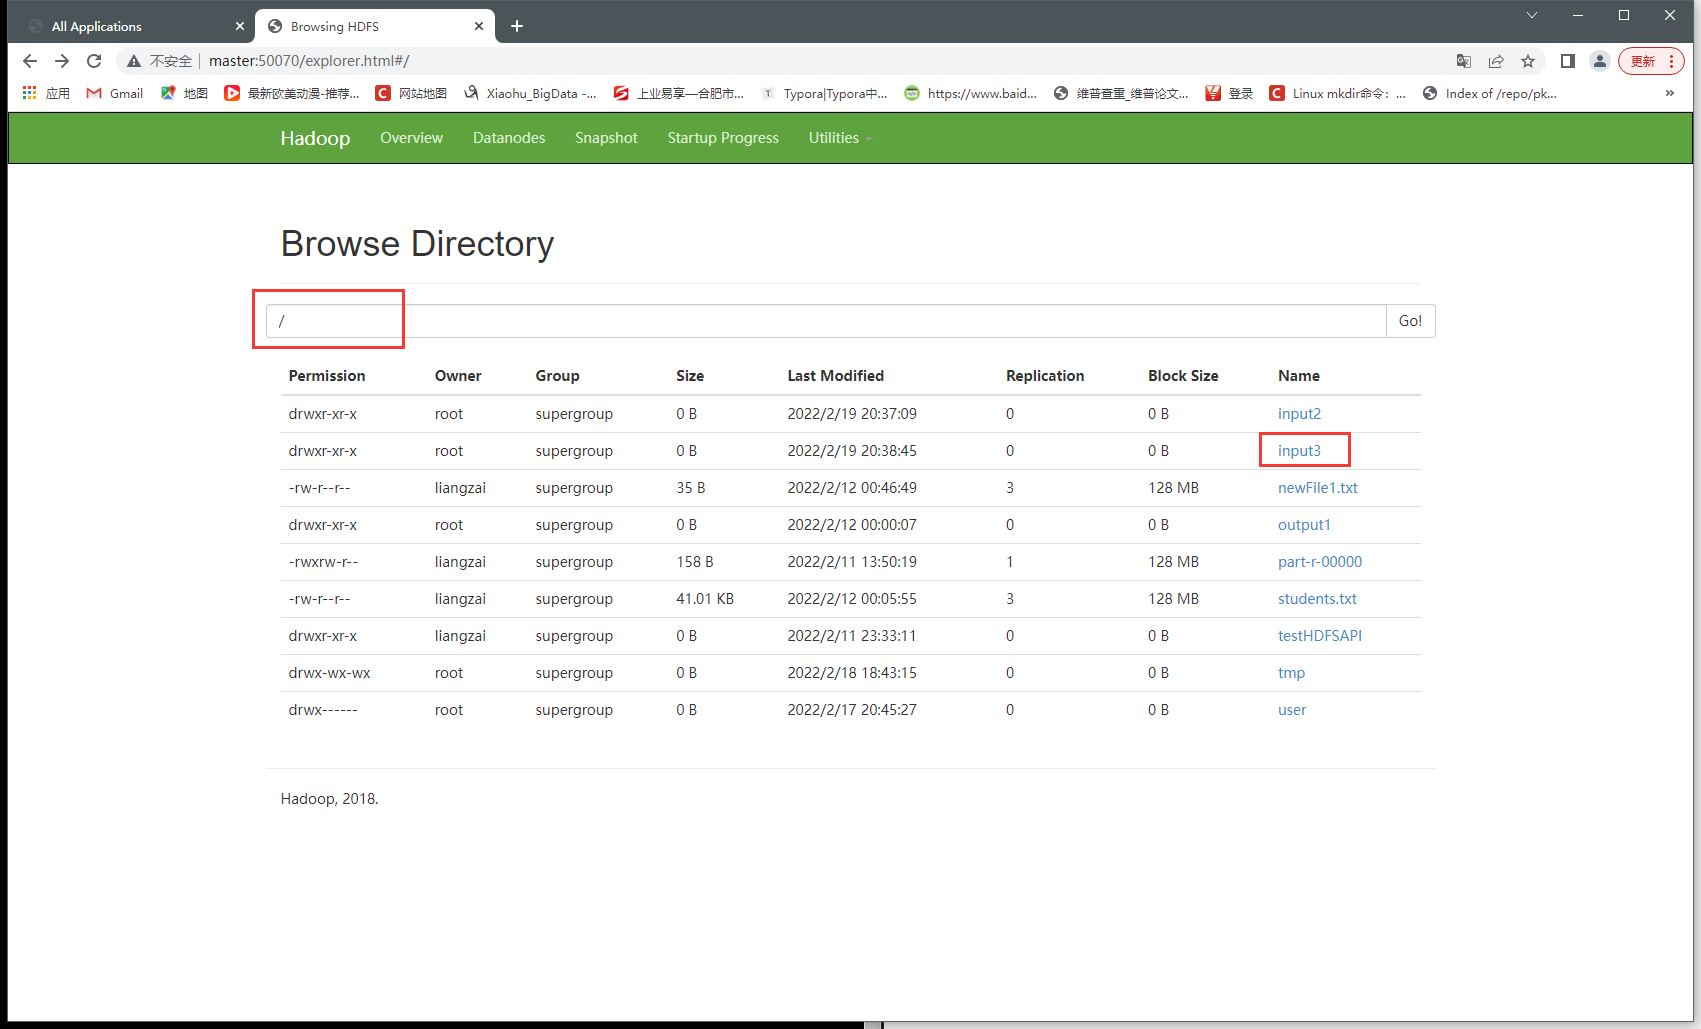The height and width of the screenshot is (1029, 1701).
Task: Open the testHDFSAPI directory link
Action: point(1320,636)
